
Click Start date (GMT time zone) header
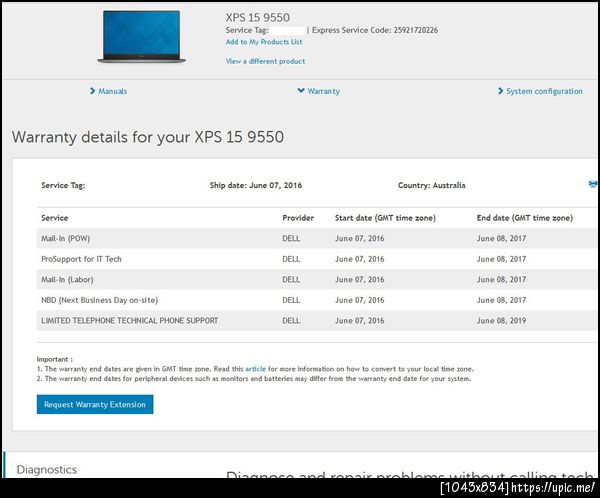pos(385,218)
